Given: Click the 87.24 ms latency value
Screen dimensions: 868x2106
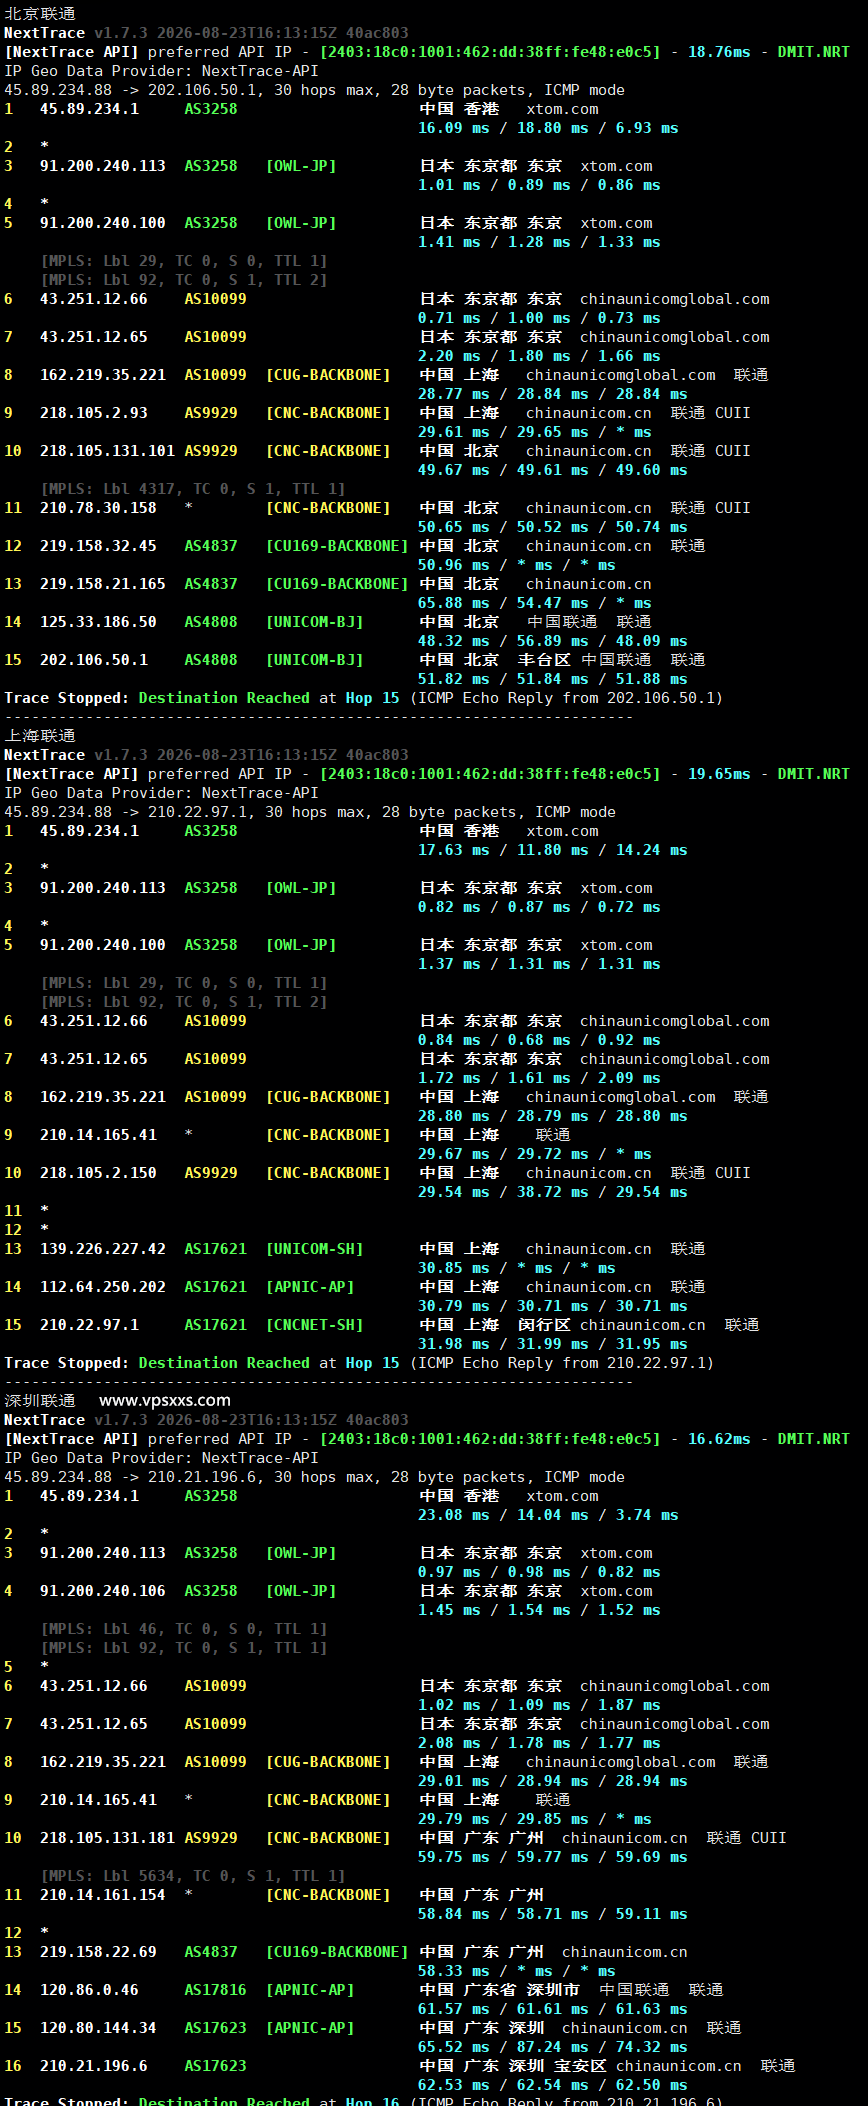Looking at the screenshot, I should click(553, 2047).
